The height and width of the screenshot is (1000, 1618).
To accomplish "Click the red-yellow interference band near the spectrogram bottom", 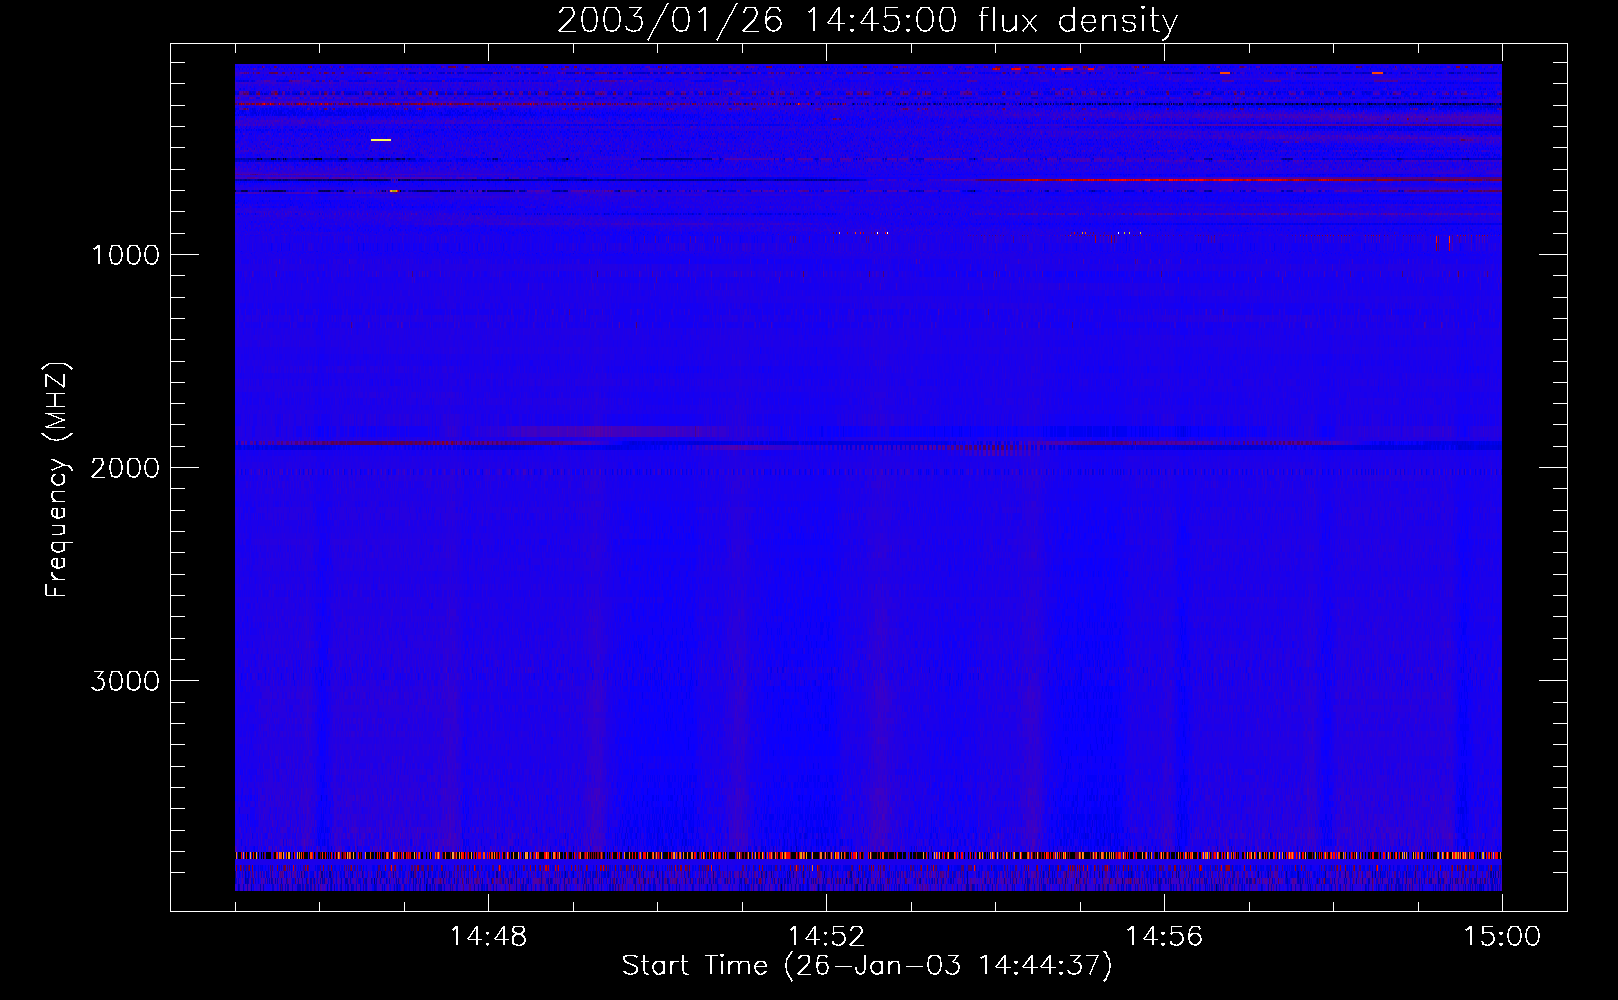I will 868,856.
